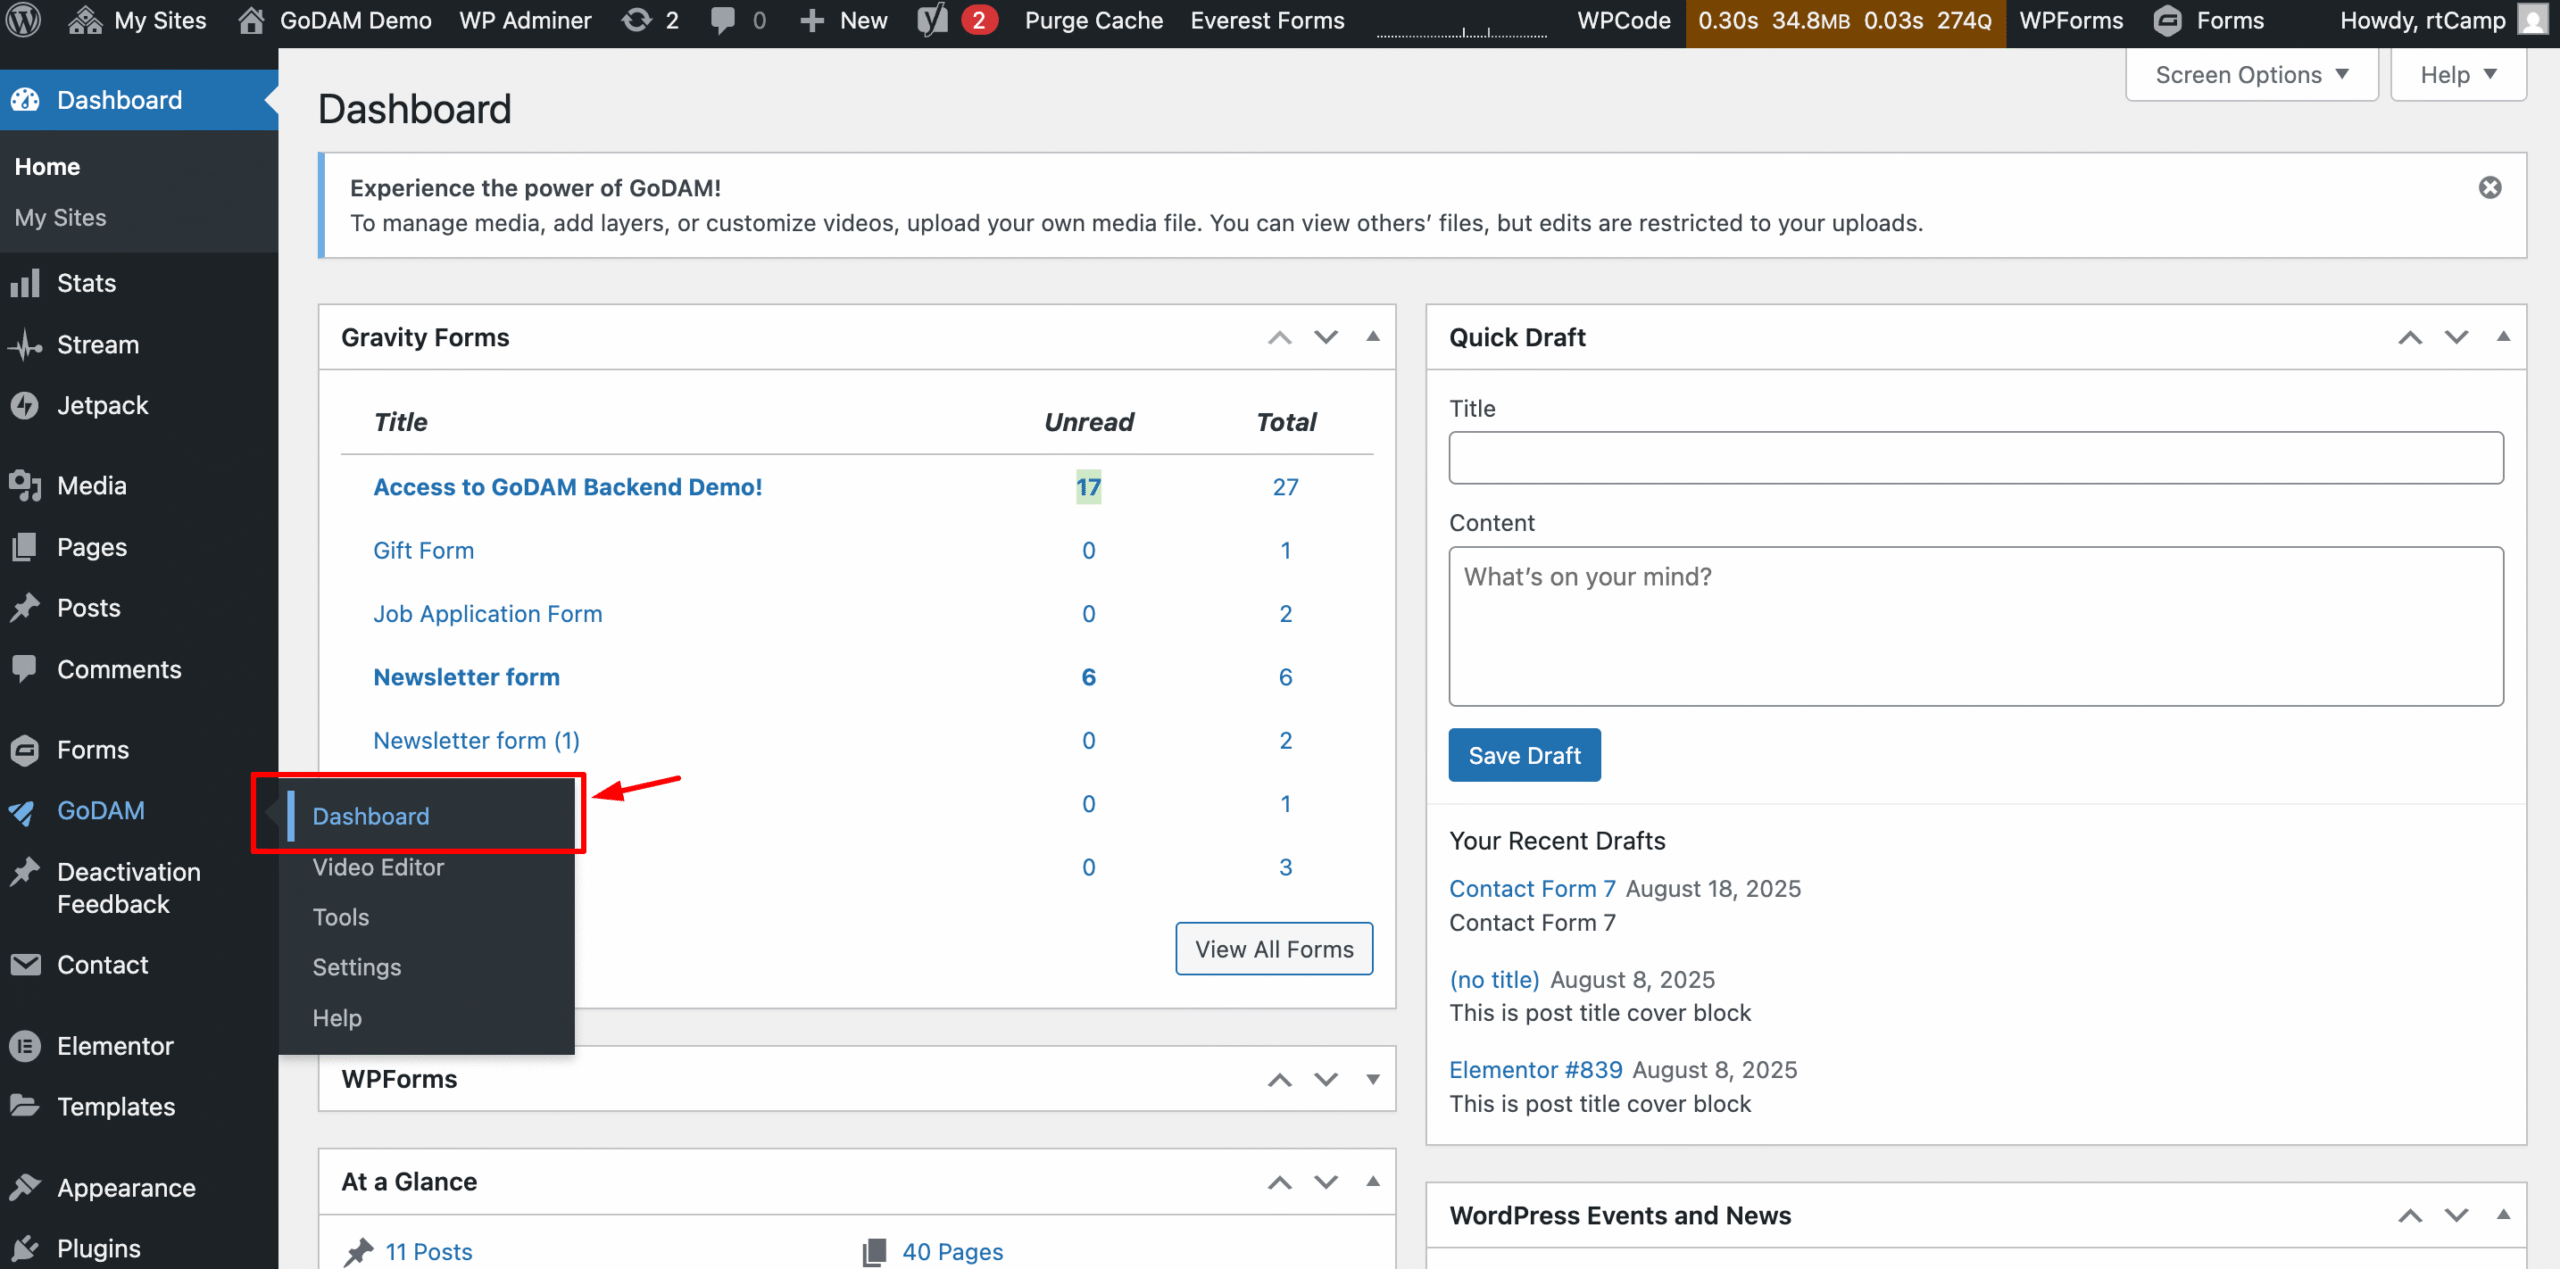Select the Elementor sidebar icon
The width and height of the screenshot is (2560, 1269).
coord(25,1046)
